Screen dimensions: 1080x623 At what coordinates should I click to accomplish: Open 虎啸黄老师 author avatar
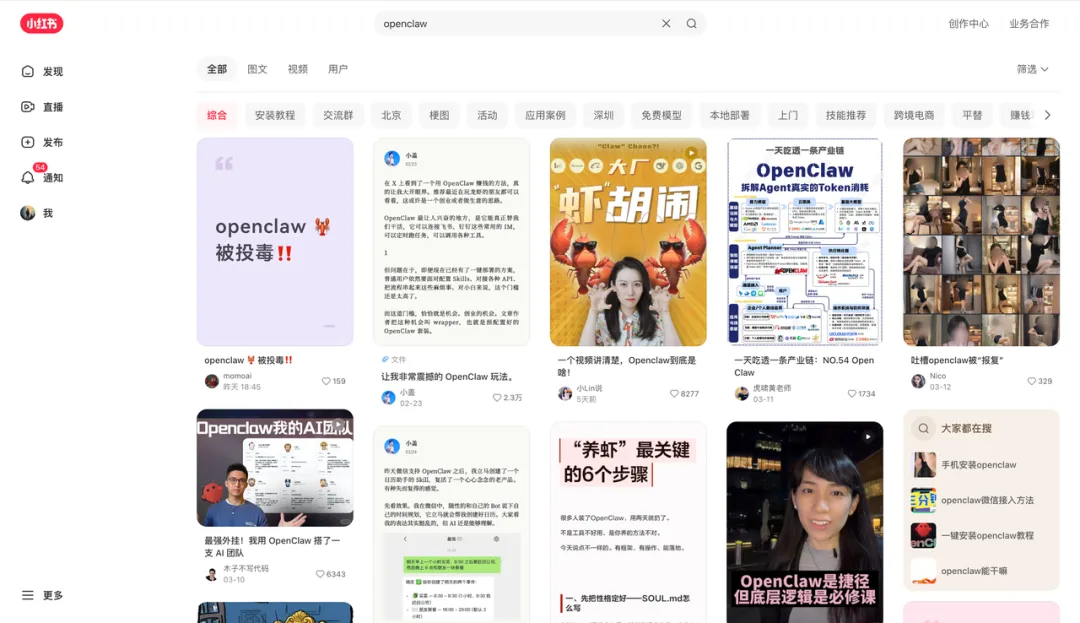coord(742,394)
